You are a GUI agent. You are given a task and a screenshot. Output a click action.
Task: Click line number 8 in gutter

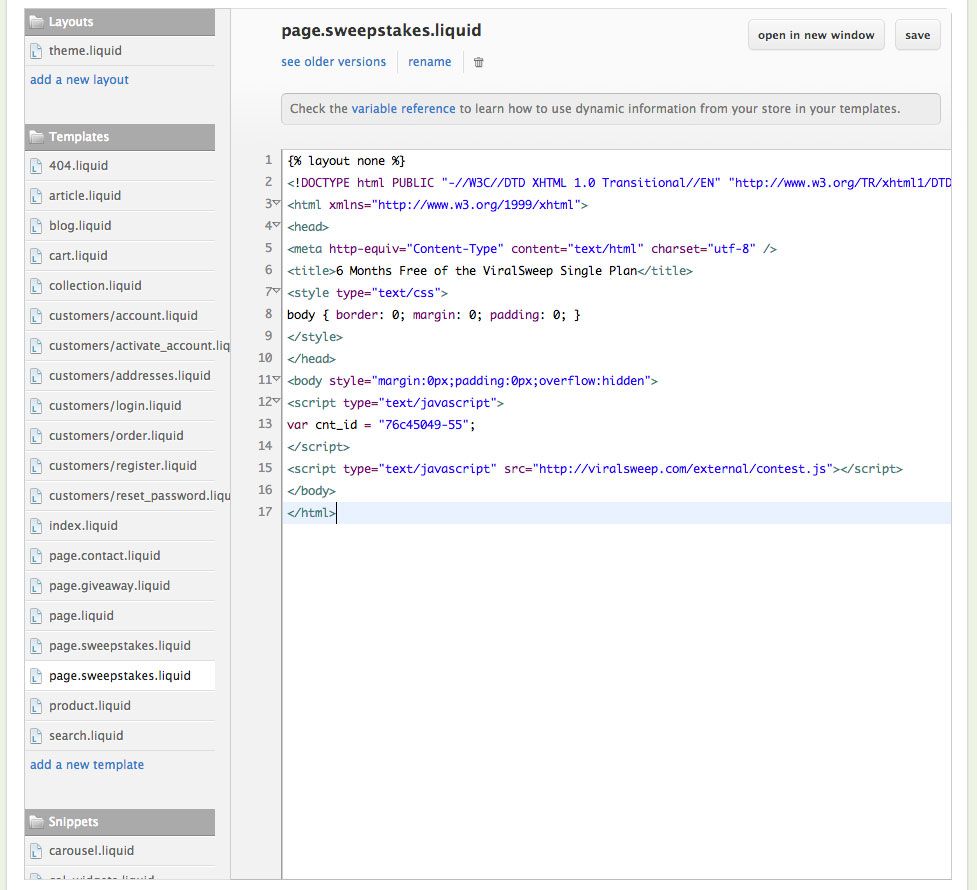click(x=269, y=313)
